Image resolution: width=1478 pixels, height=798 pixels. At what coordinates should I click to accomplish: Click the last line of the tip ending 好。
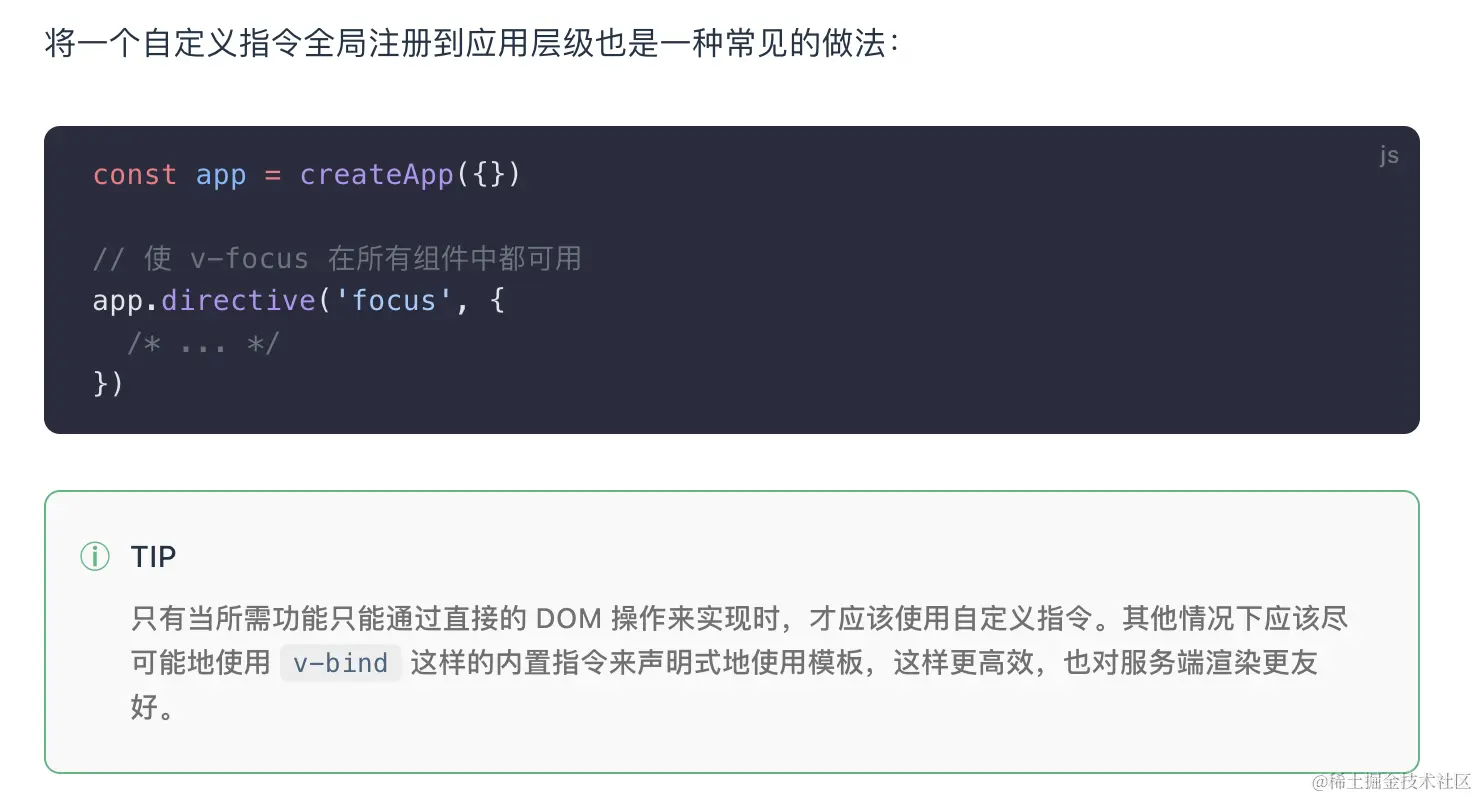click(153, 708)
